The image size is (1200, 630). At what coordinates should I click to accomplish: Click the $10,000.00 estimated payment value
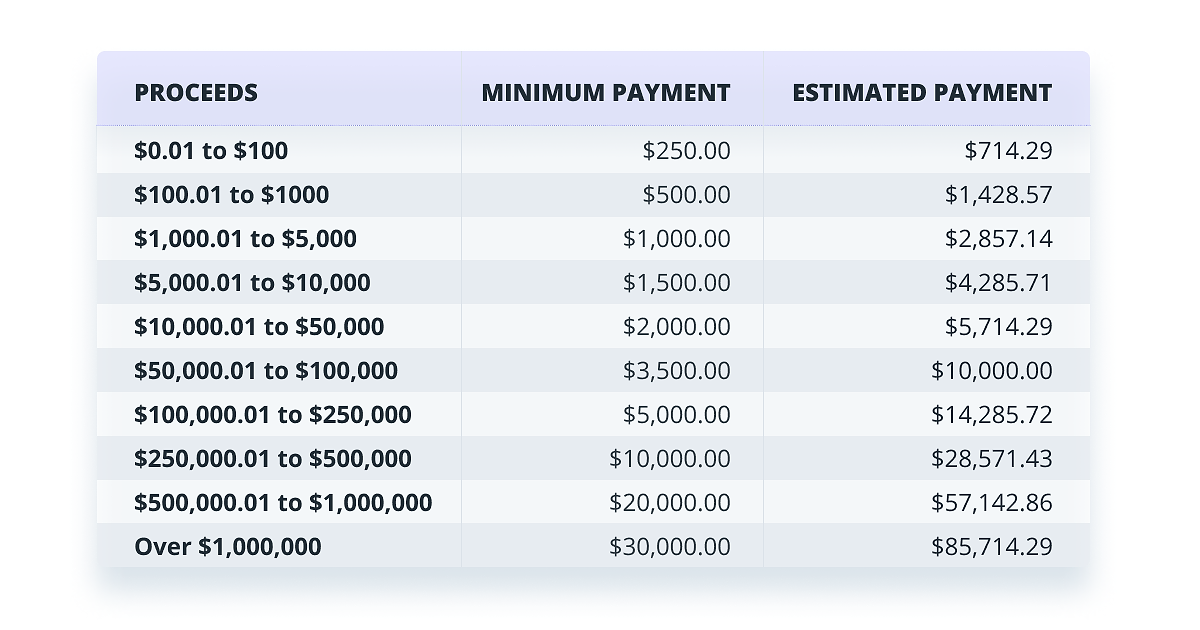(x=992, y=371)
